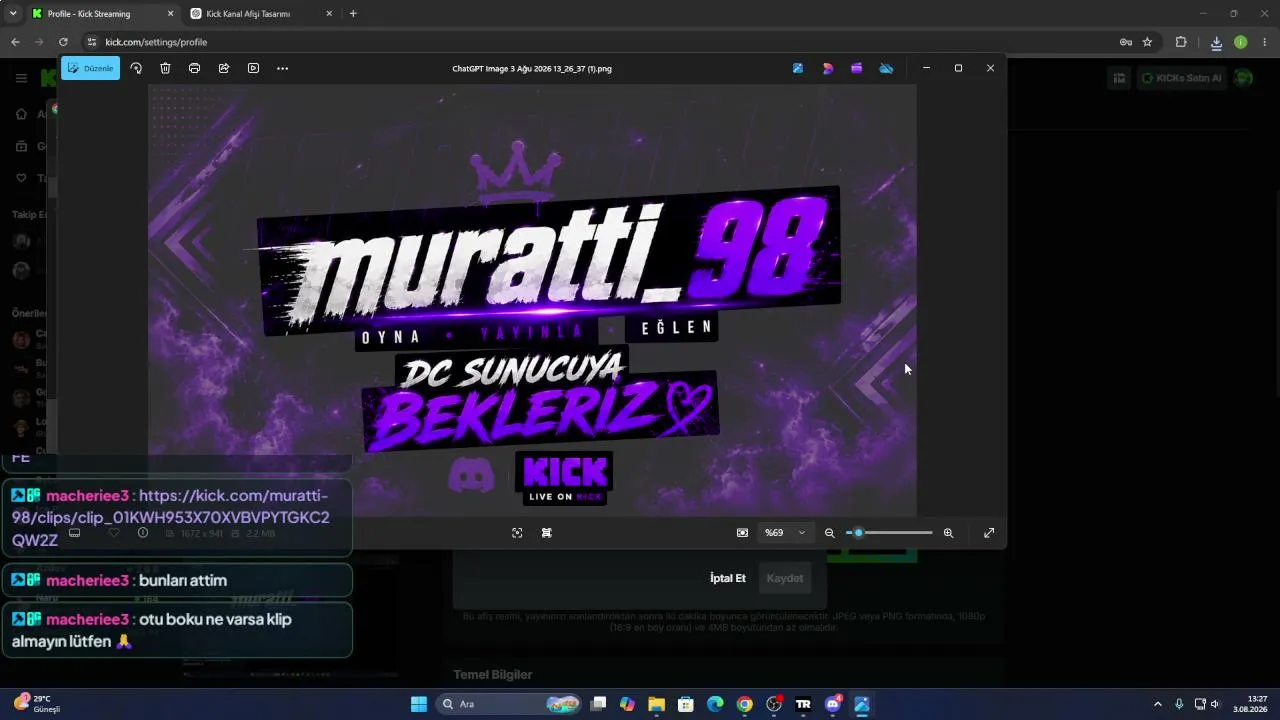The height and width of the screenshot is (720, 1280).
Task: Click the actual-size icon in Photos bottom bar
Action: [547, 533]
